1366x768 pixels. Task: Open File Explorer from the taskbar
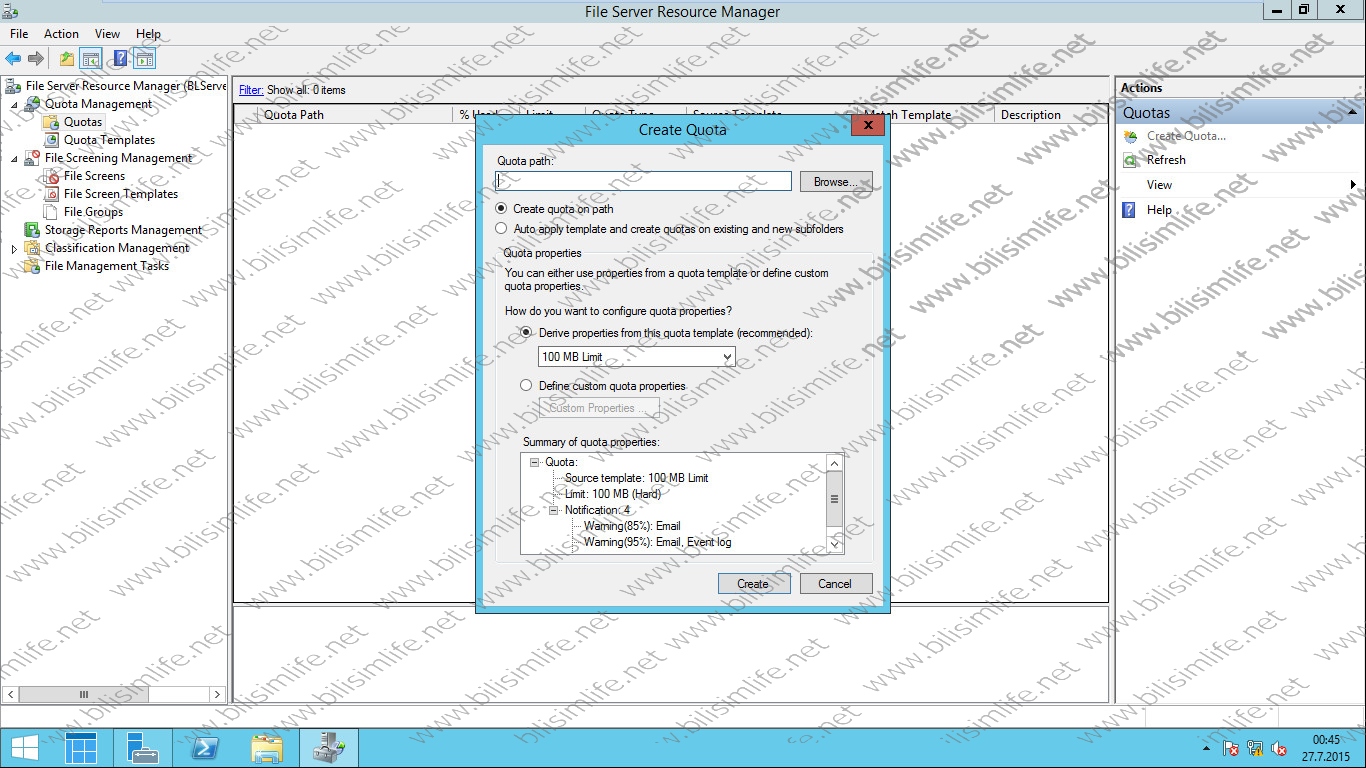click(x=267, y=748)
